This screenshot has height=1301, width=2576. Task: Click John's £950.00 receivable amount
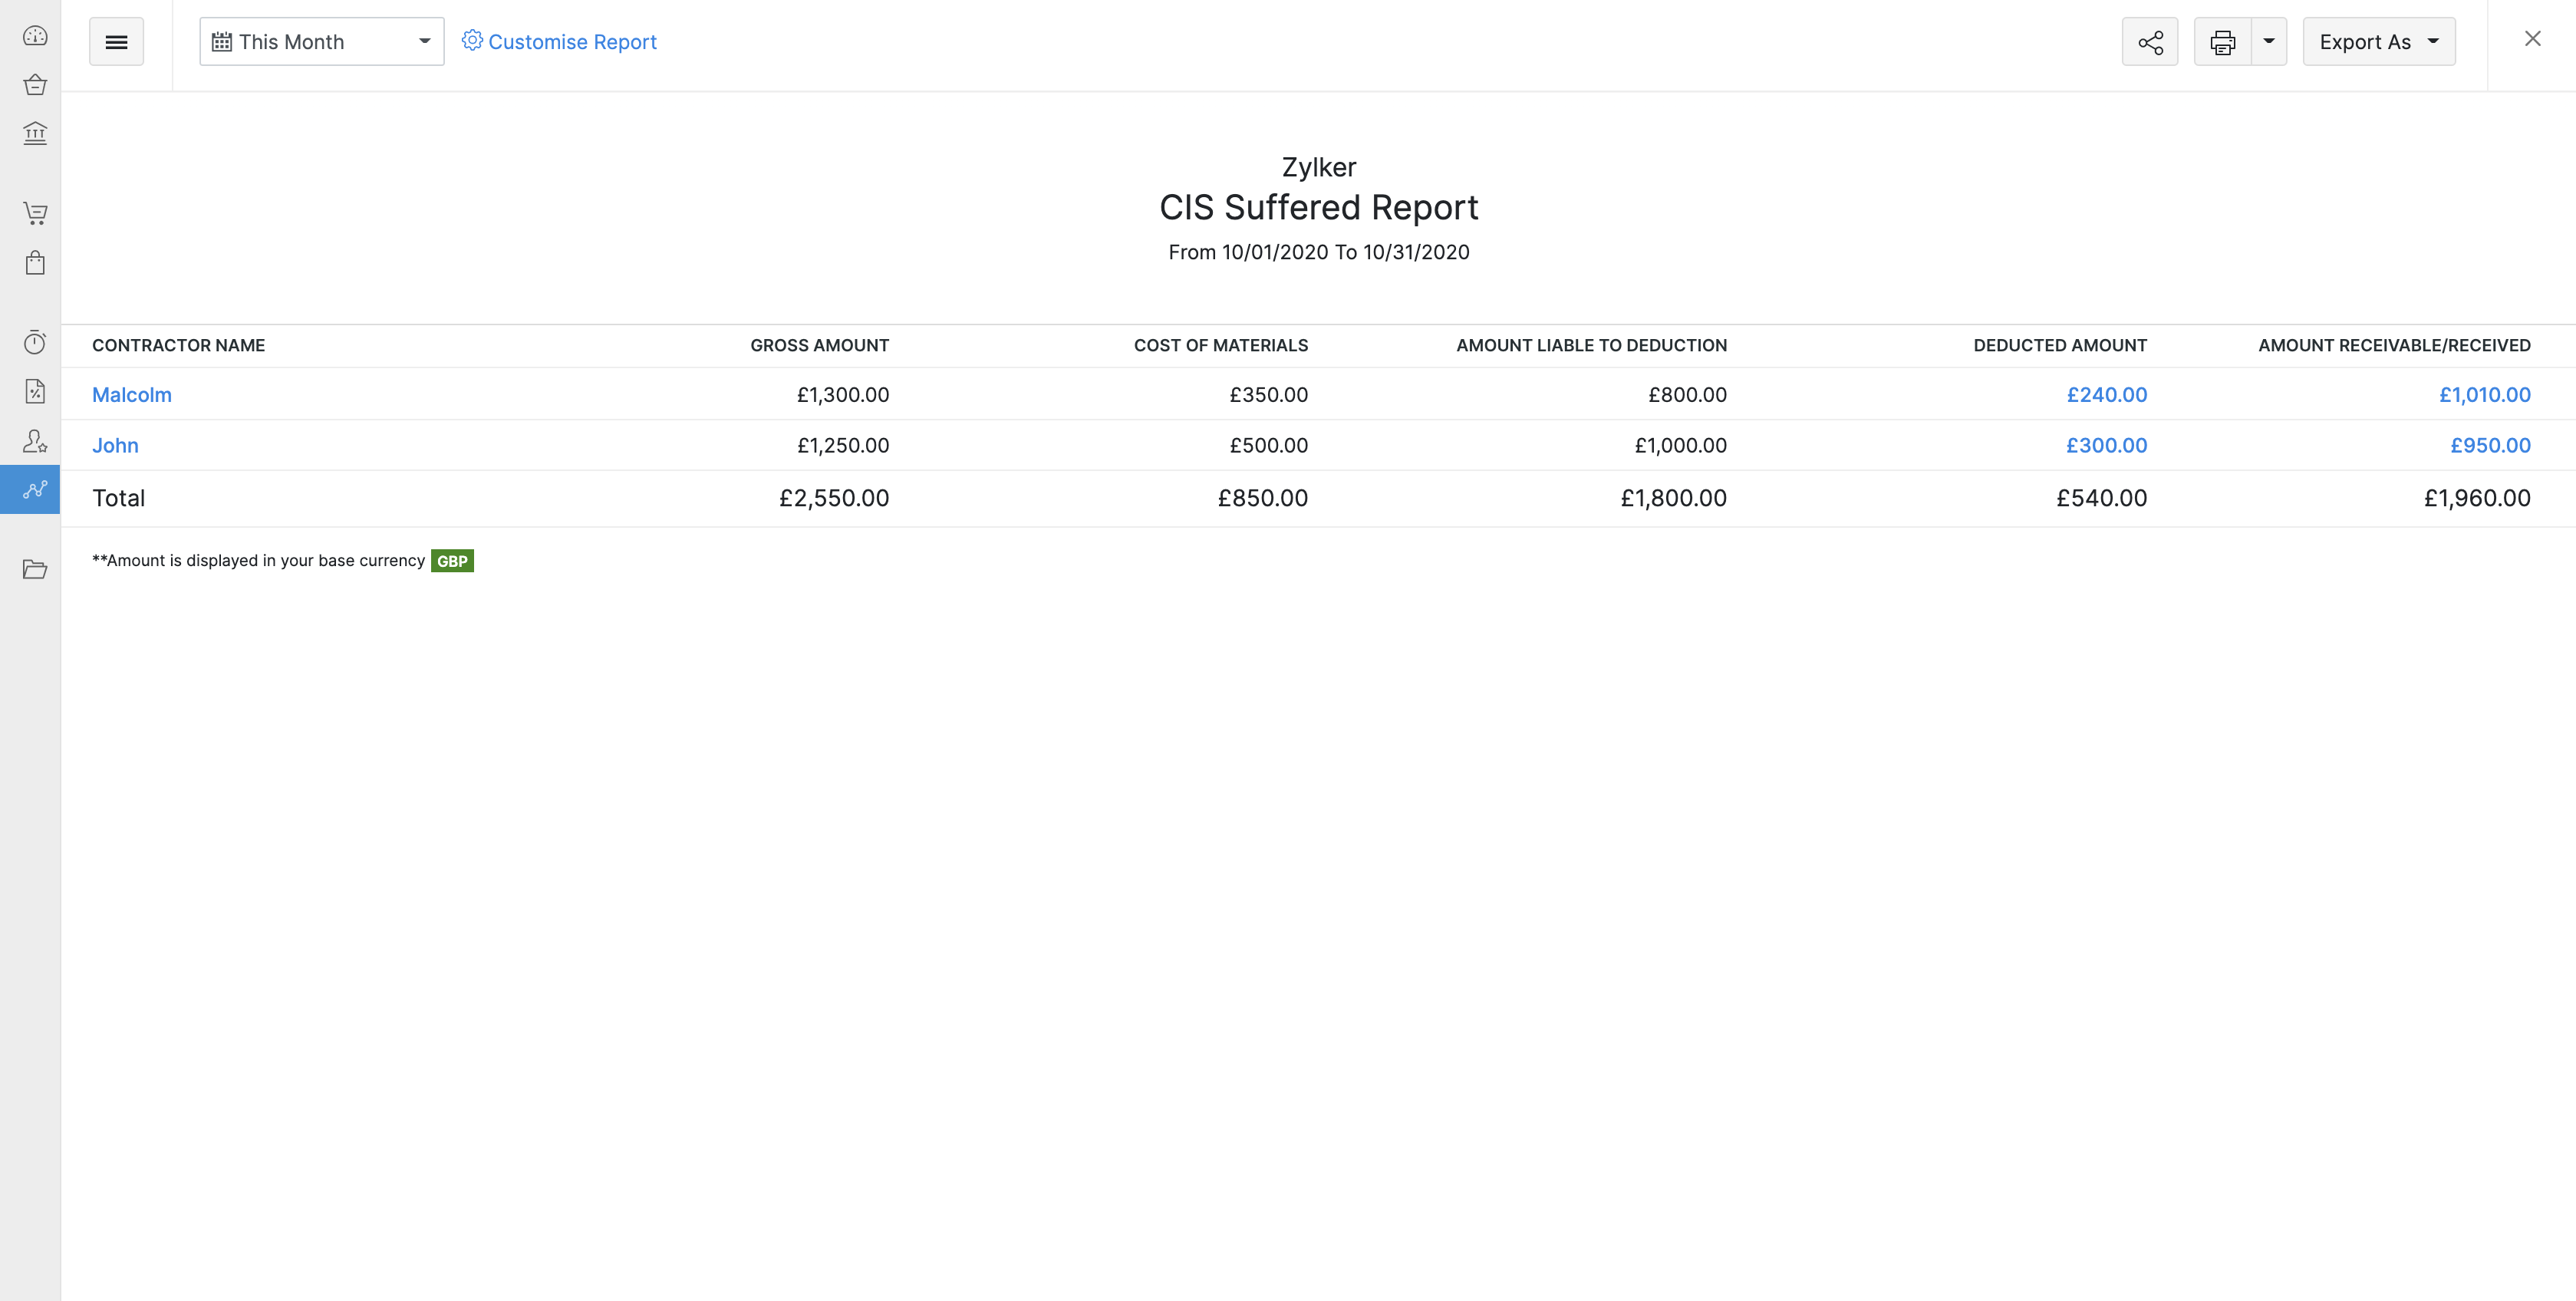[x=2490, y=446]
